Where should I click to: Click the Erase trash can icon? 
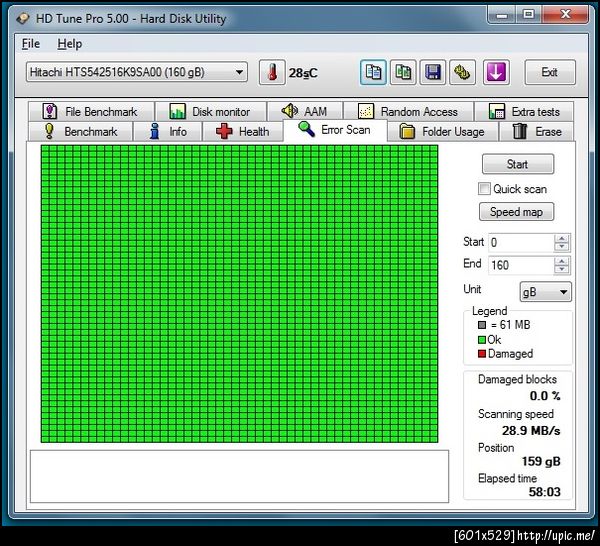click(519, 131)
